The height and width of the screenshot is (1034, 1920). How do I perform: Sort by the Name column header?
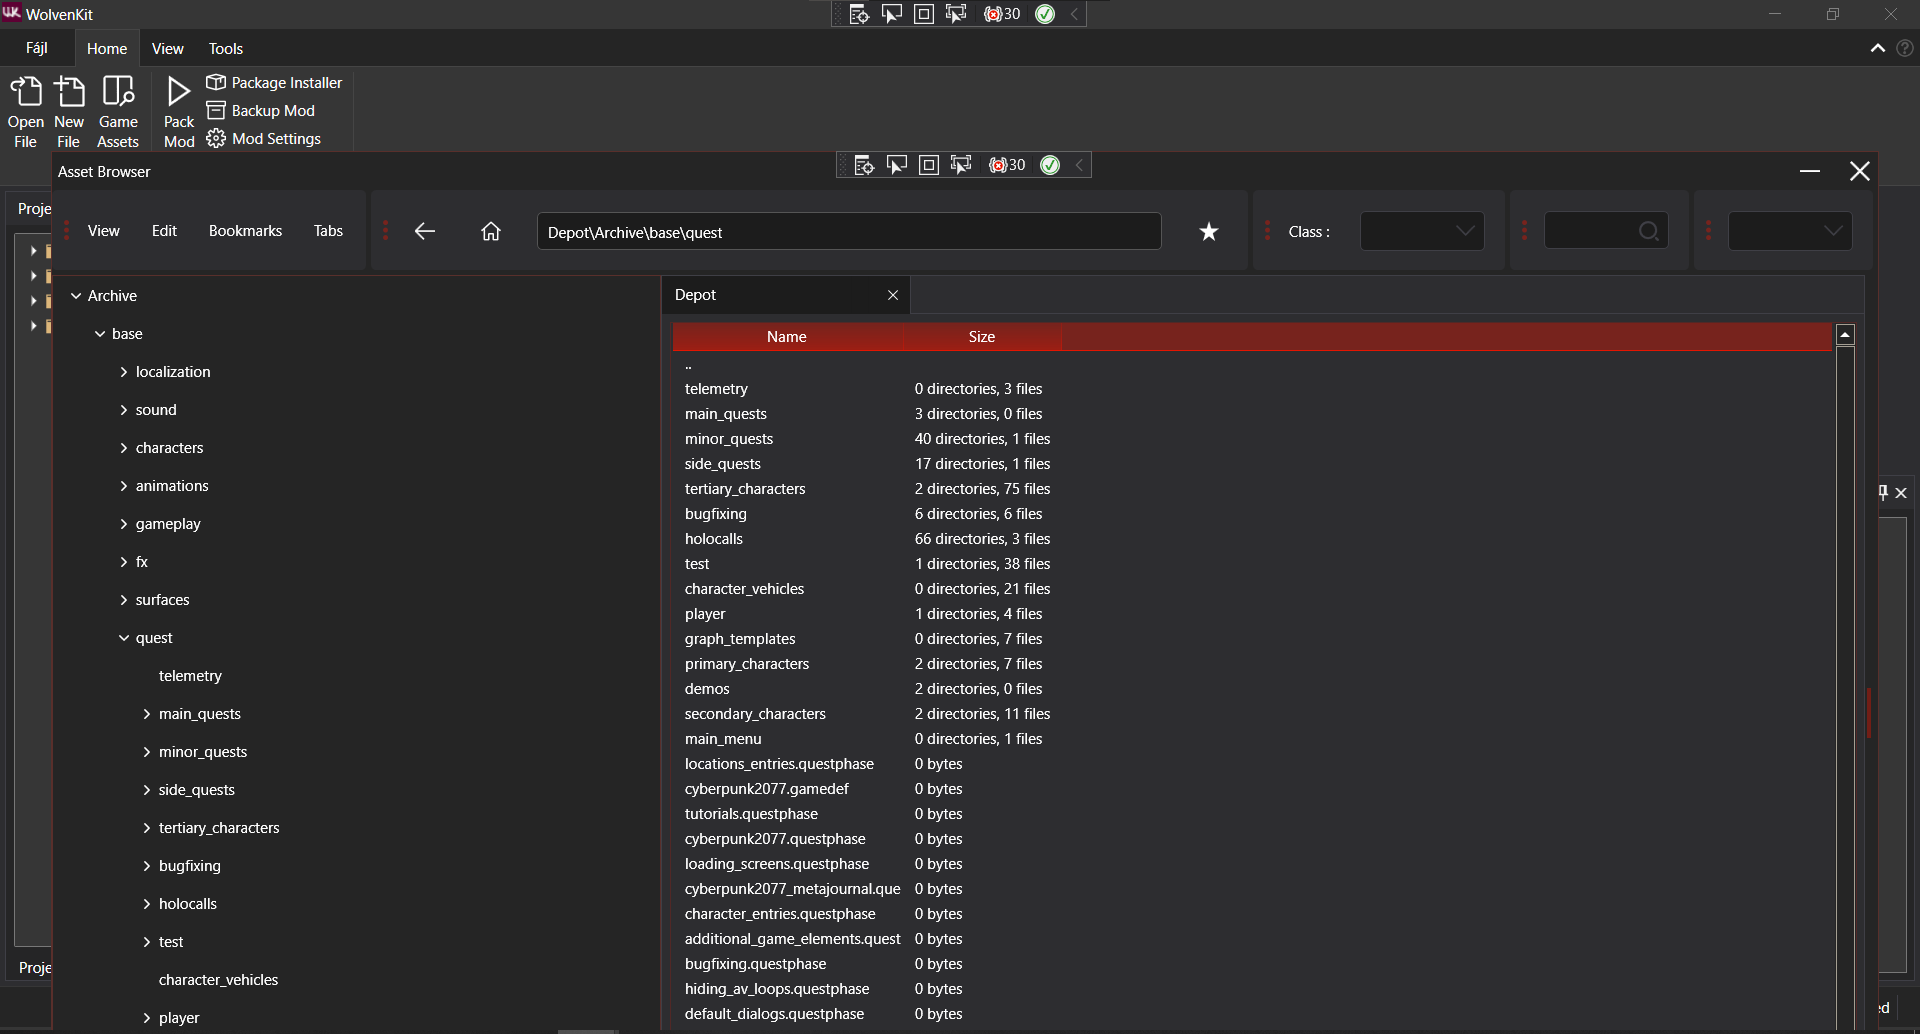[787, 337]
